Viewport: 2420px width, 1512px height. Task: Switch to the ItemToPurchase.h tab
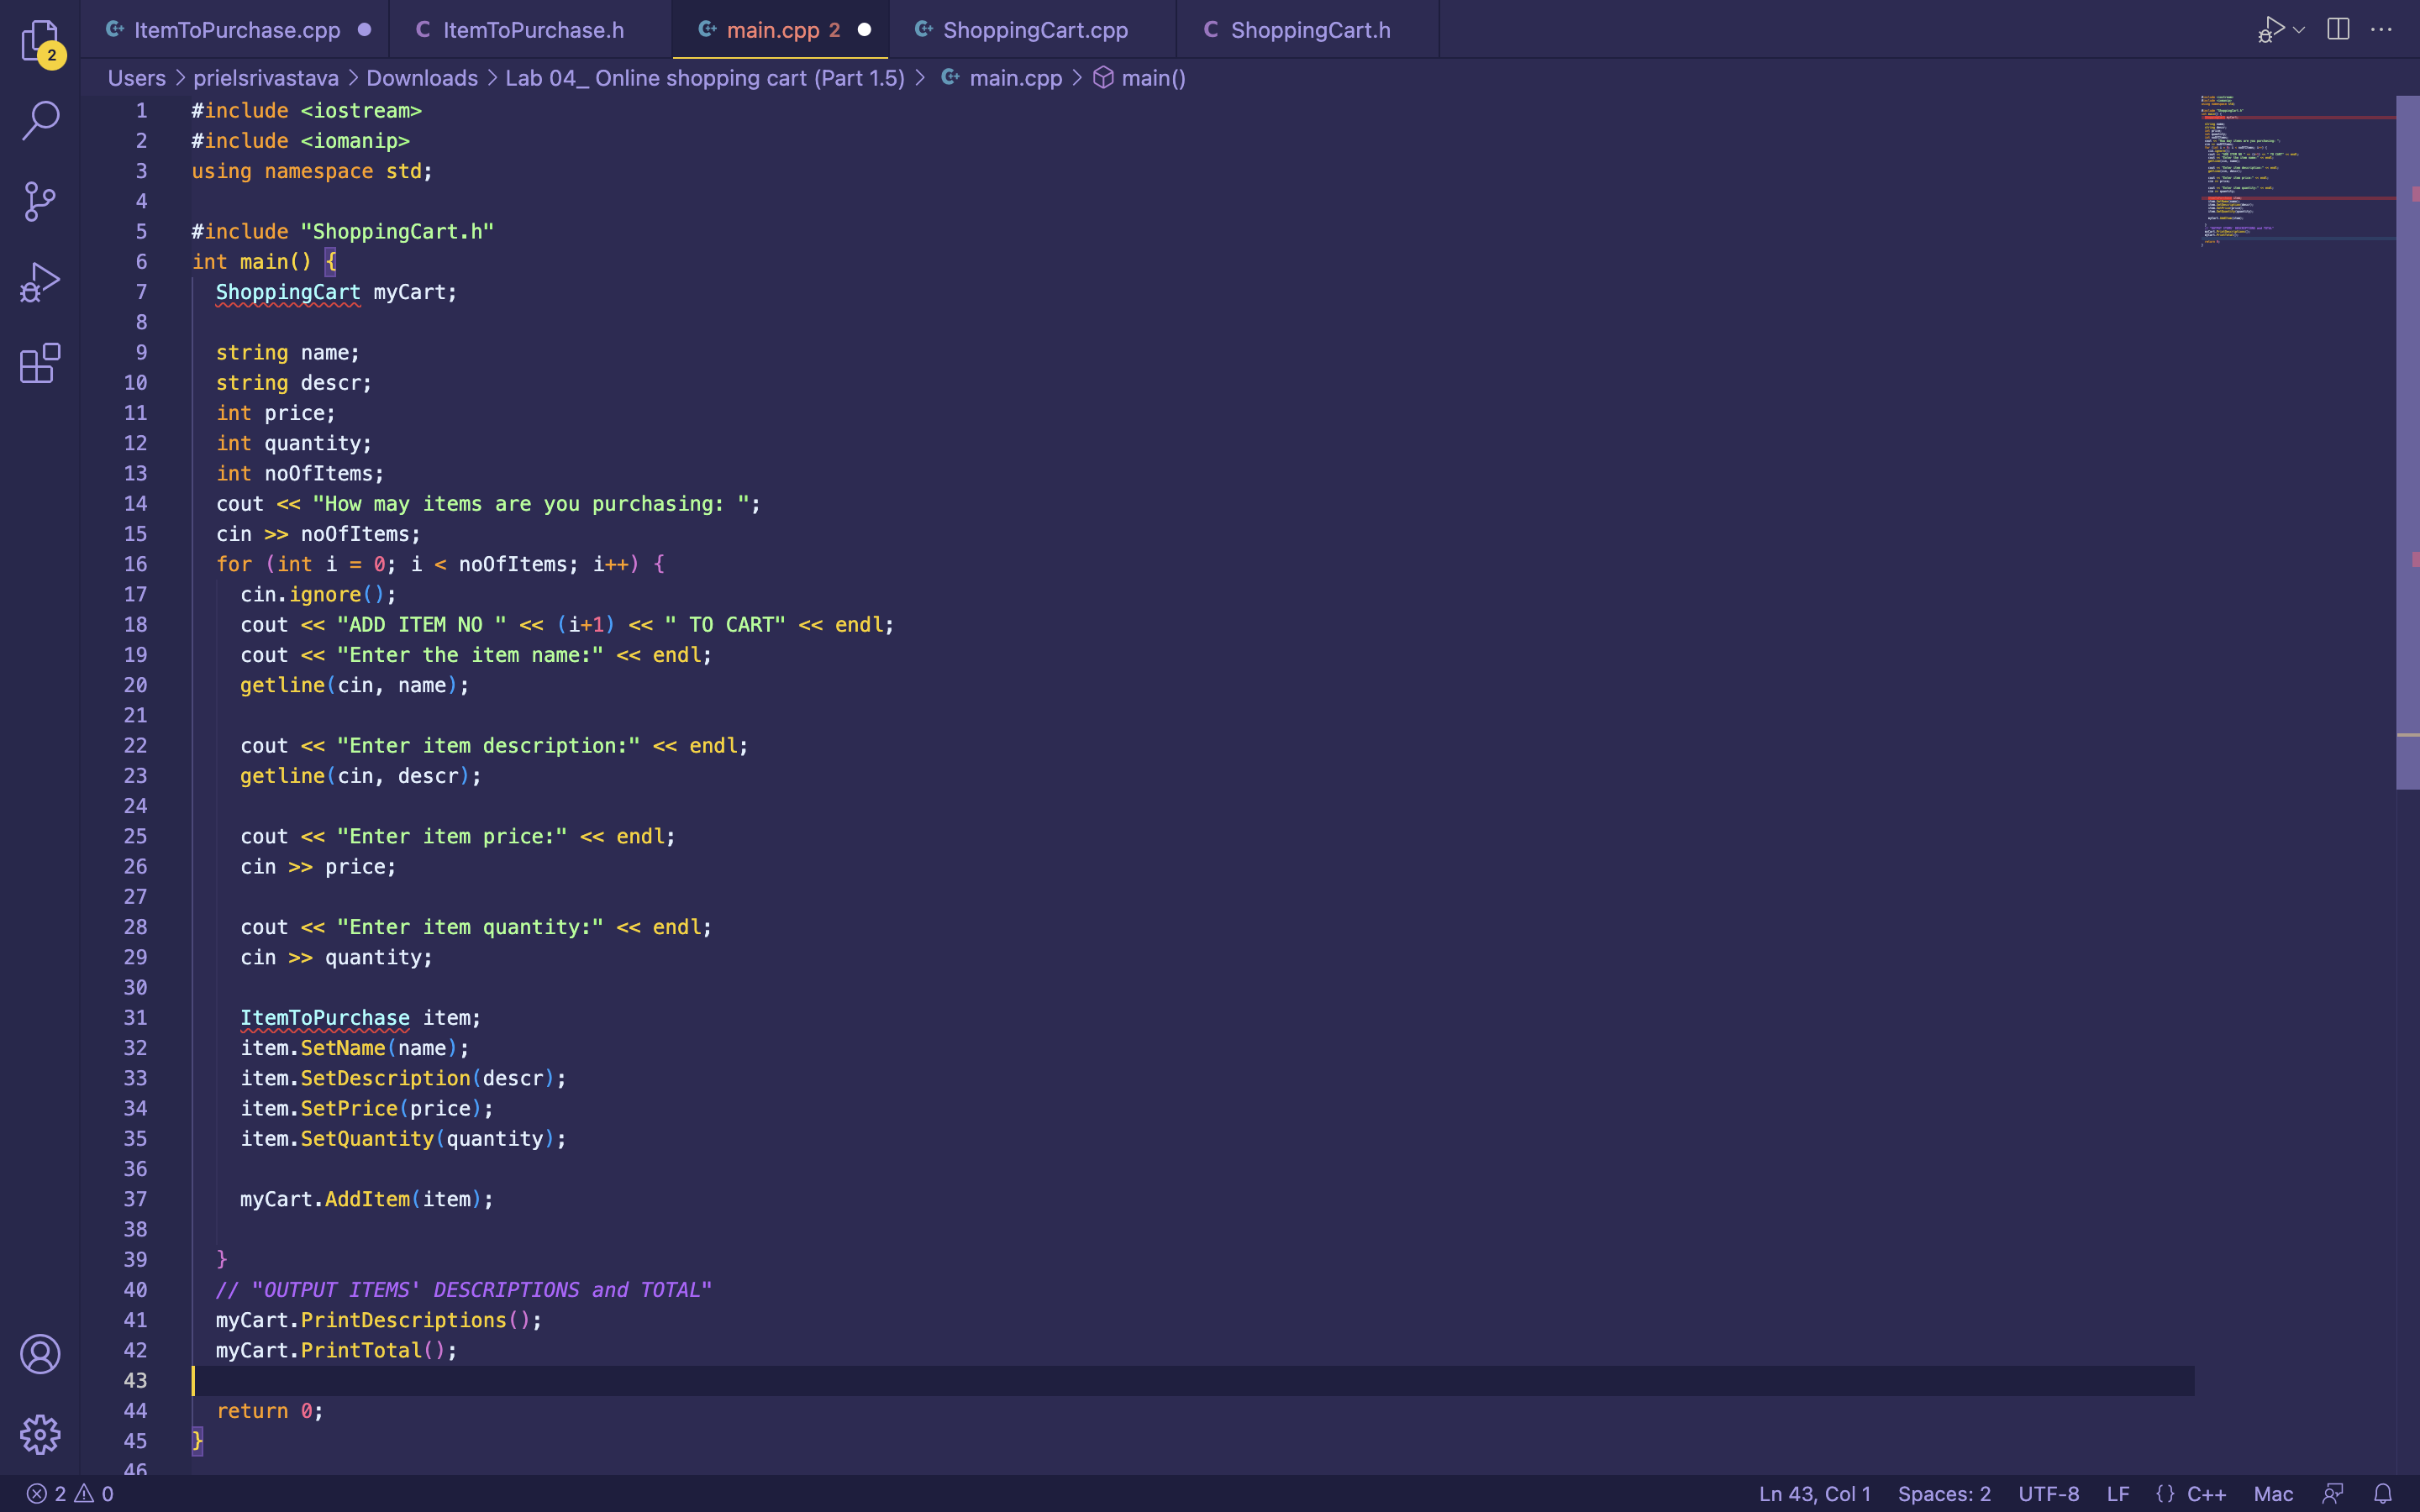[x=533, y=30]
